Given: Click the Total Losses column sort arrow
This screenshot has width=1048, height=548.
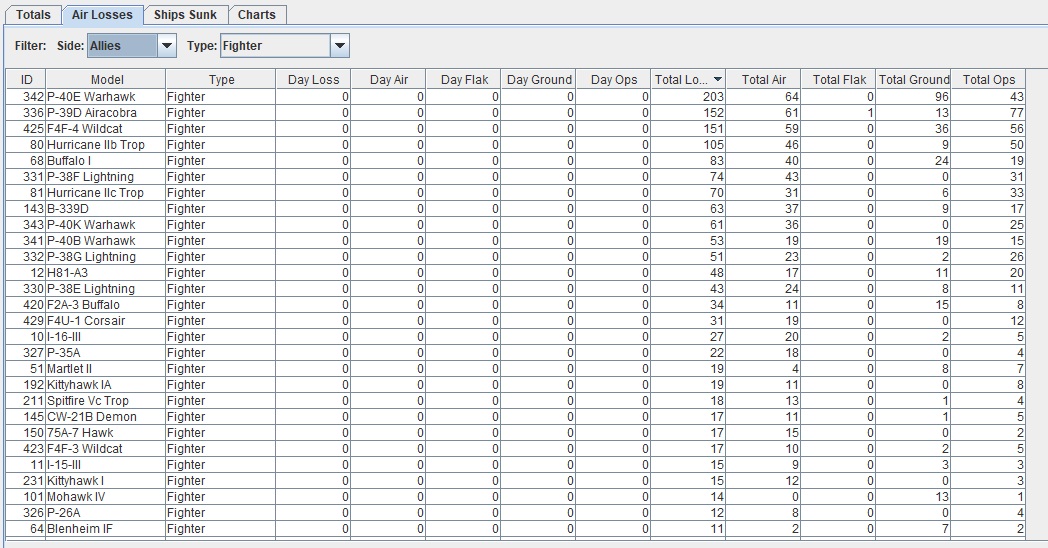Looking at the screenshot, I should pos(717,80).
